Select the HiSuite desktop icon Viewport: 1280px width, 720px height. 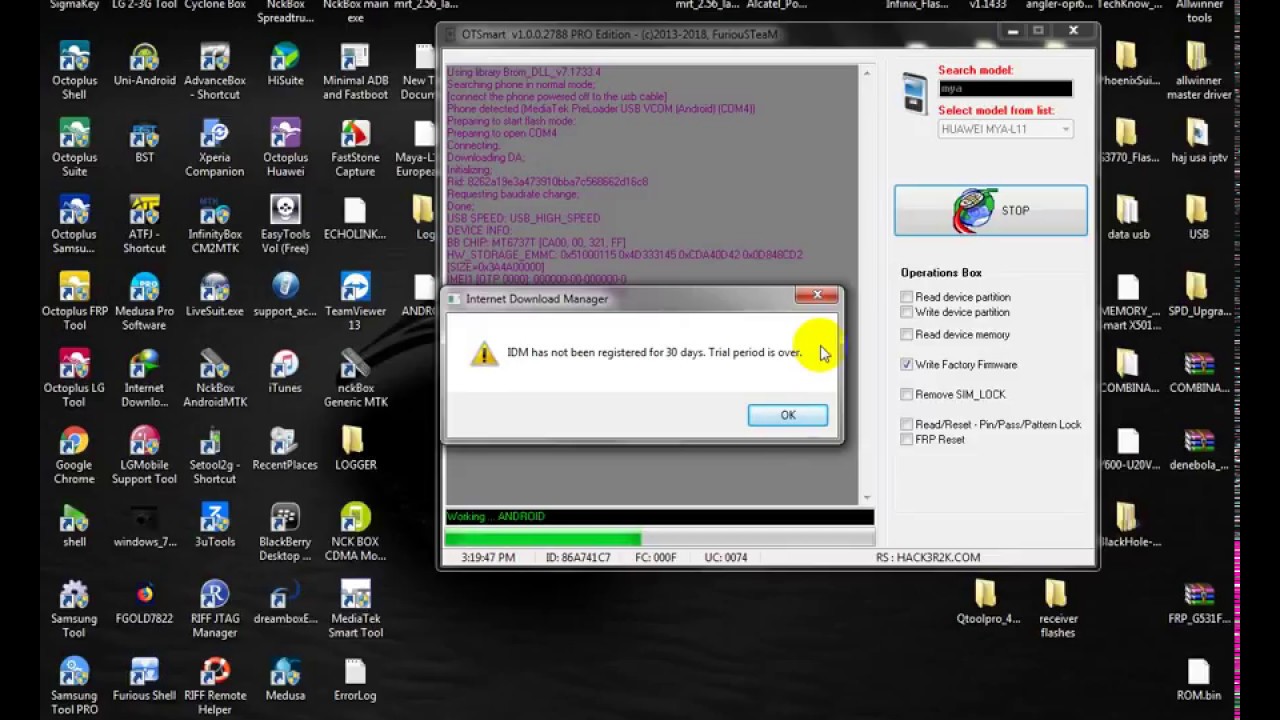pos(285,65)
